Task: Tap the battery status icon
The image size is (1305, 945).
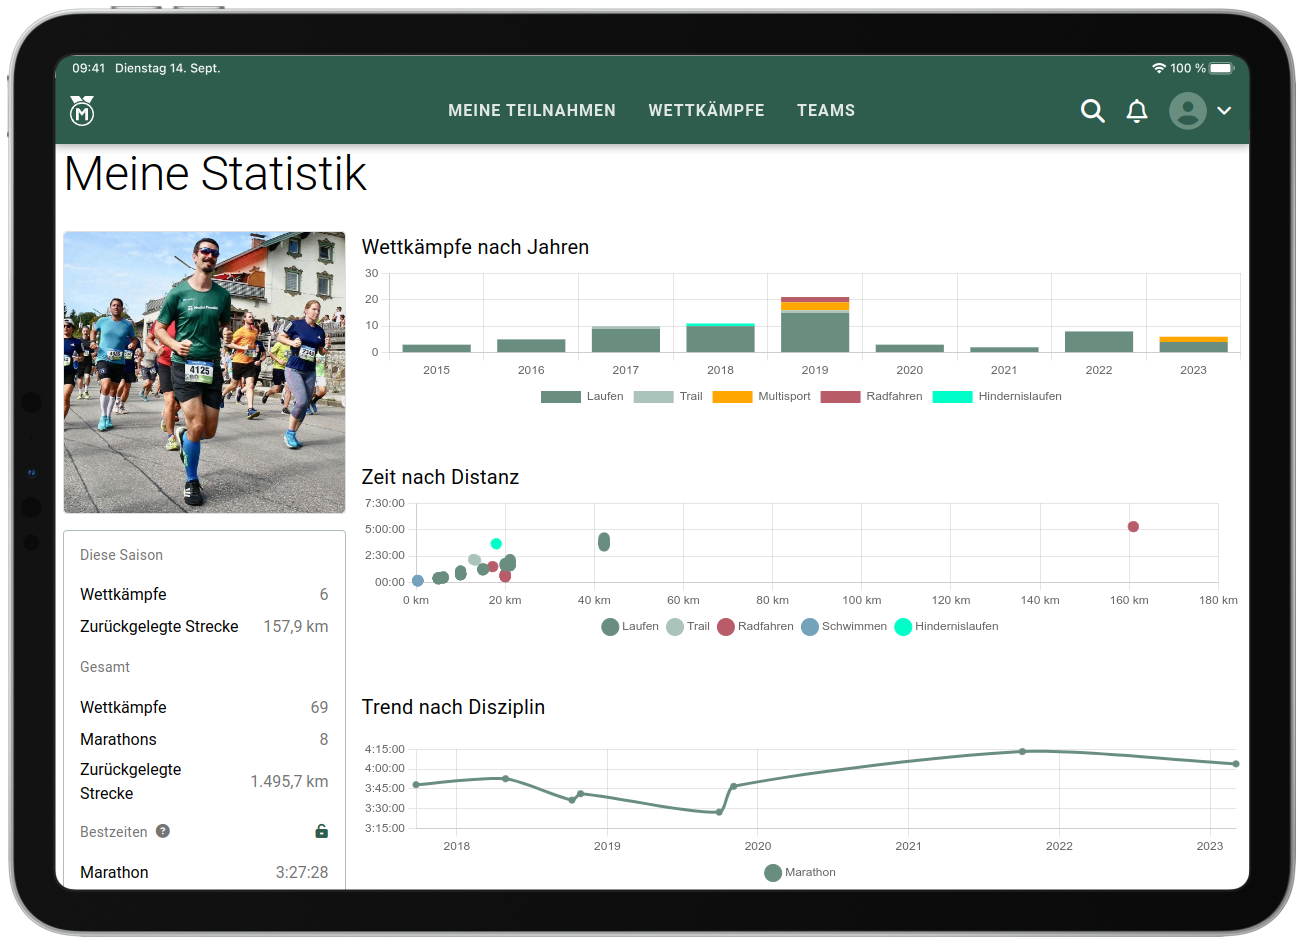Action: [1221, 68]
